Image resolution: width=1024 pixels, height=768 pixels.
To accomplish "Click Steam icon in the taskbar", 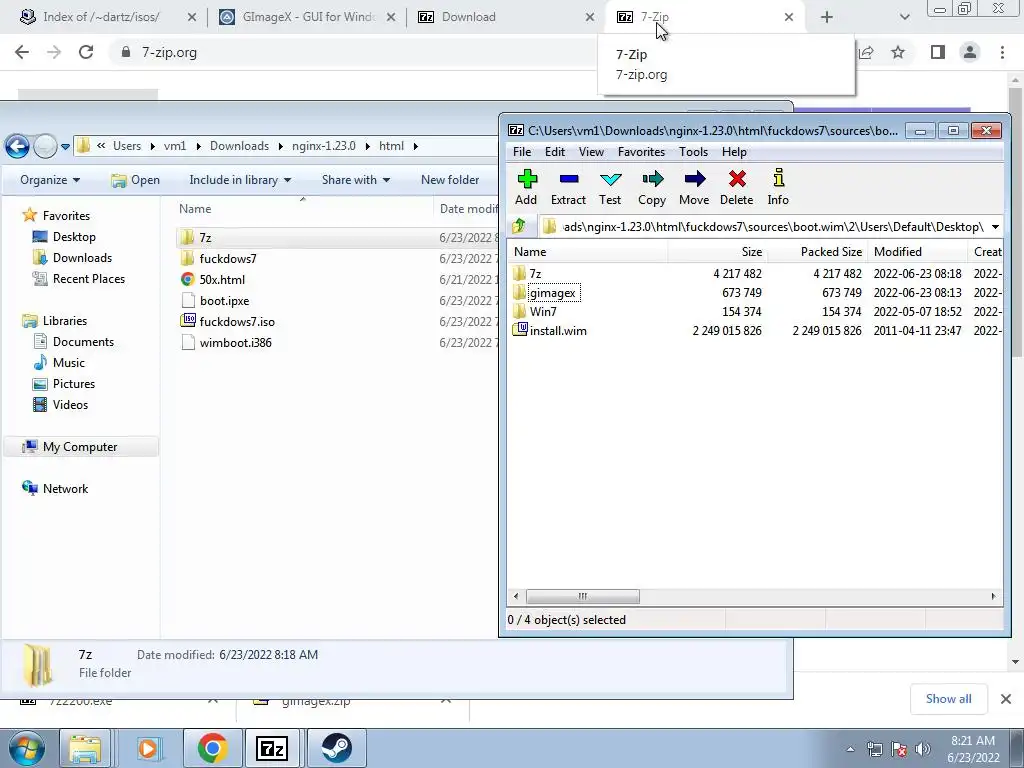I will pos(336,748).
